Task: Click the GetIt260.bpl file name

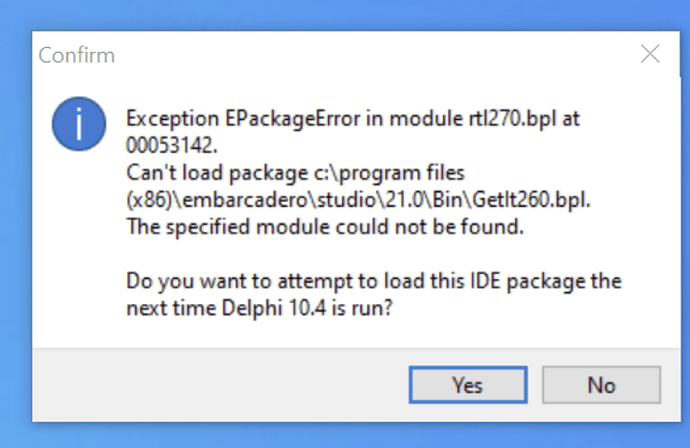Action: point(532,200)
